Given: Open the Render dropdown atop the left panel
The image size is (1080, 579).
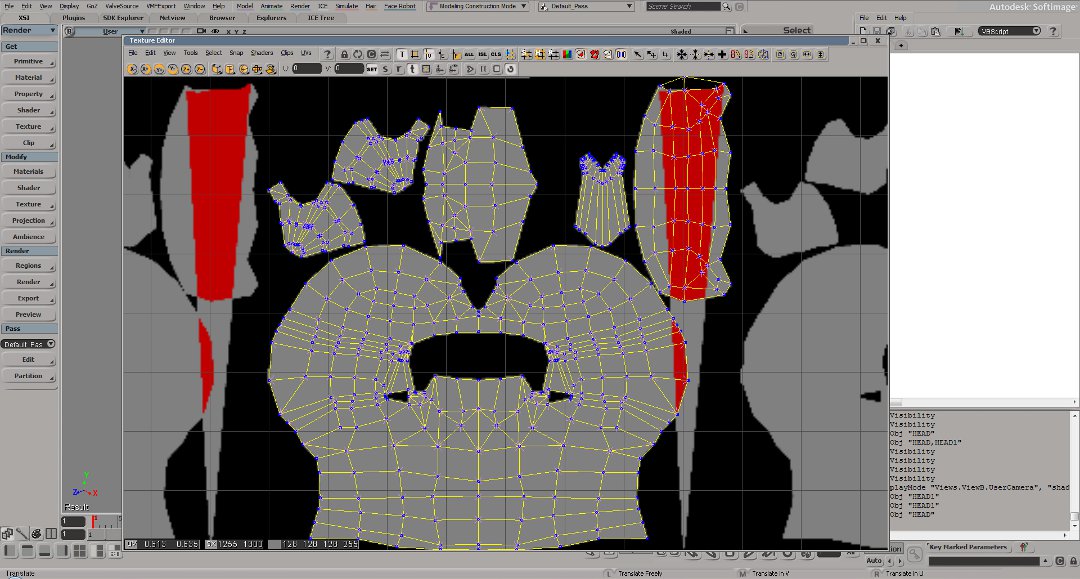Looking at the screenshot, I should [27, 31].
